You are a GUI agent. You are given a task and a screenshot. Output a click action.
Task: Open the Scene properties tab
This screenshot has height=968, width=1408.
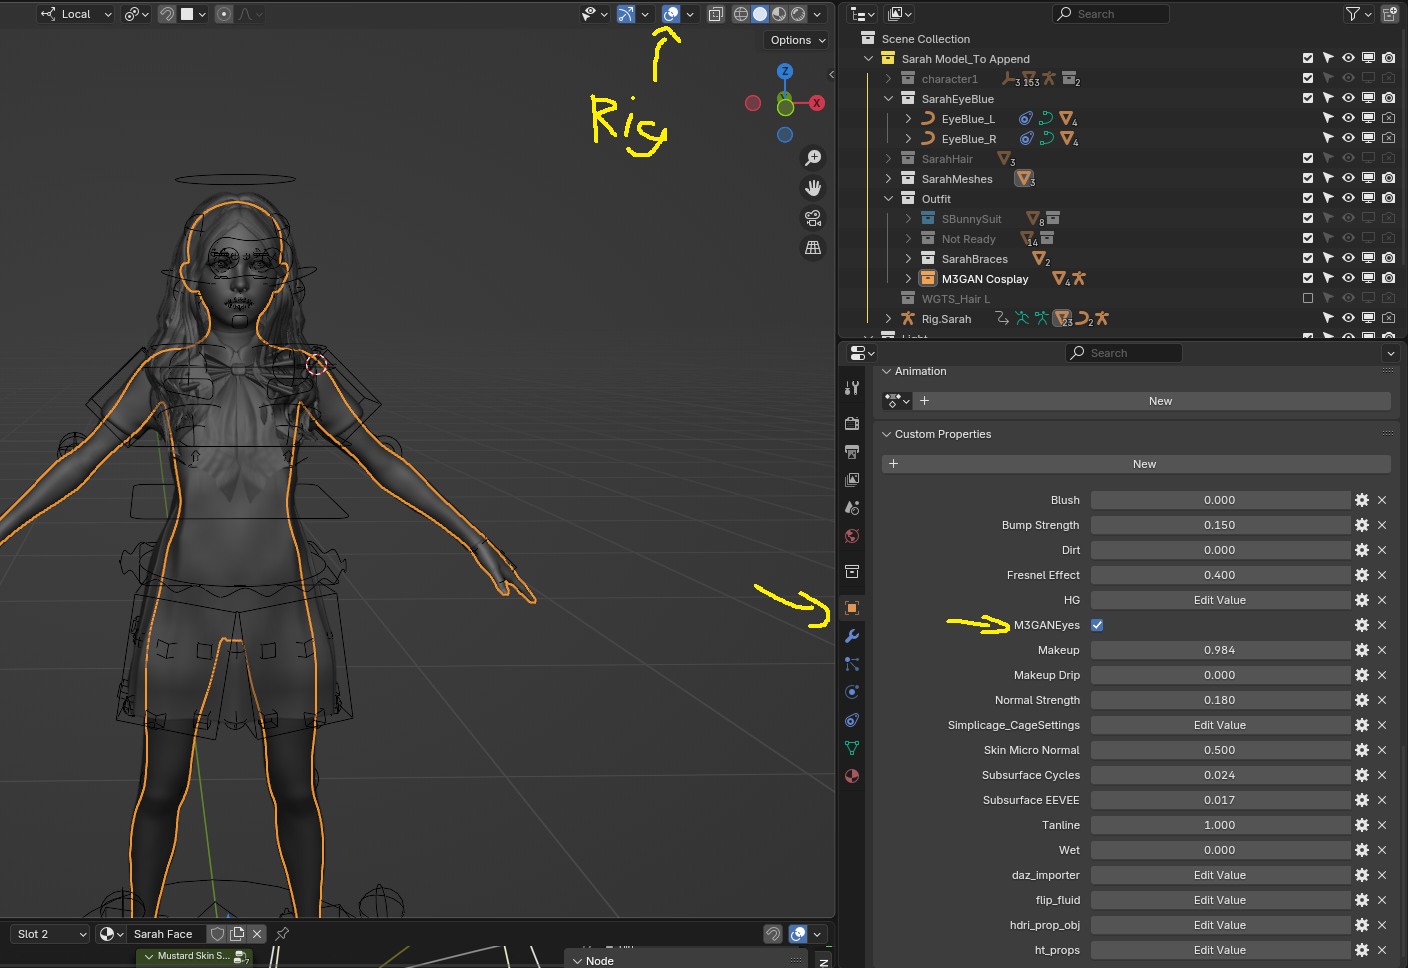tap(852, 508)
